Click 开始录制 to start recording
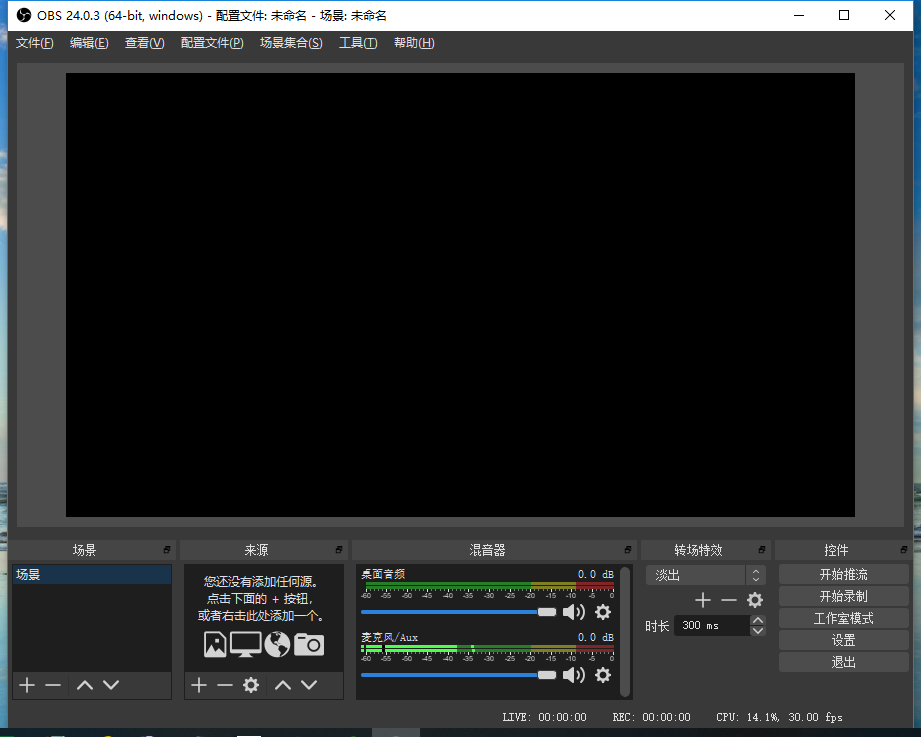Image resolution: width=921 pixels, height=737 pixels. [x=843, y=596]
